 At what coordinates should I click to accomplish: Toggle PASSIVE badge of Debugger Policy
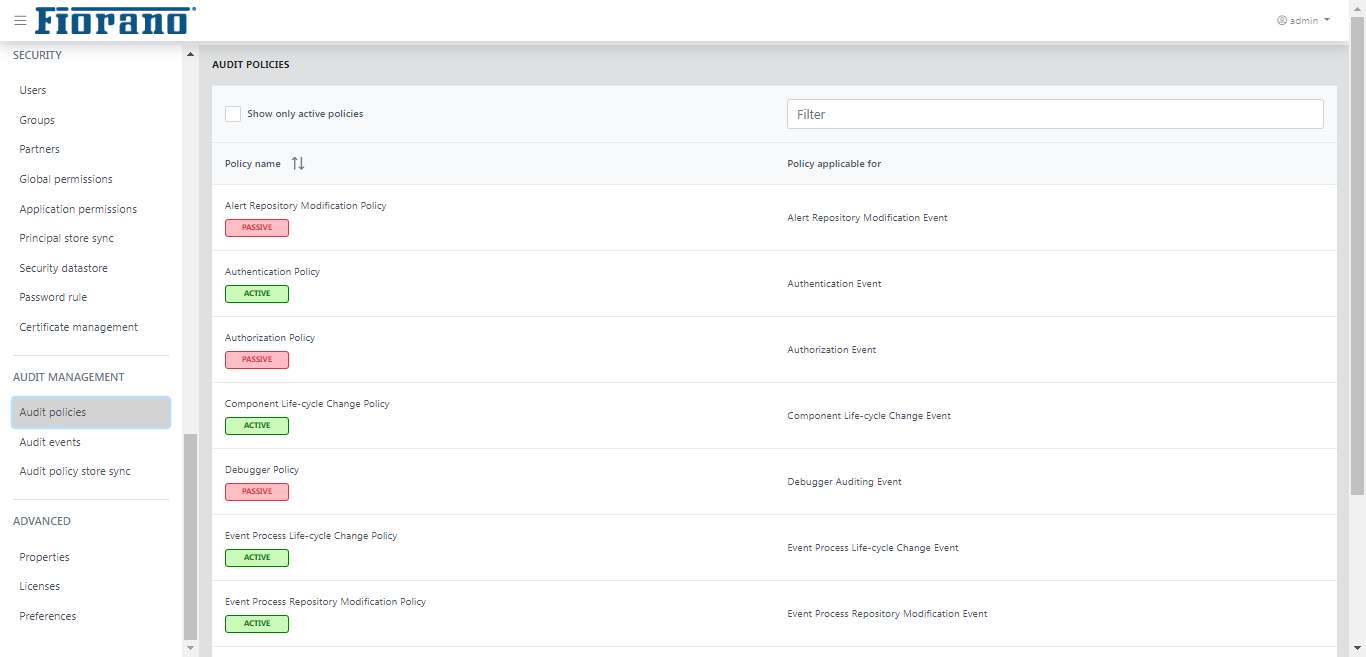click(x=257, y=492)
